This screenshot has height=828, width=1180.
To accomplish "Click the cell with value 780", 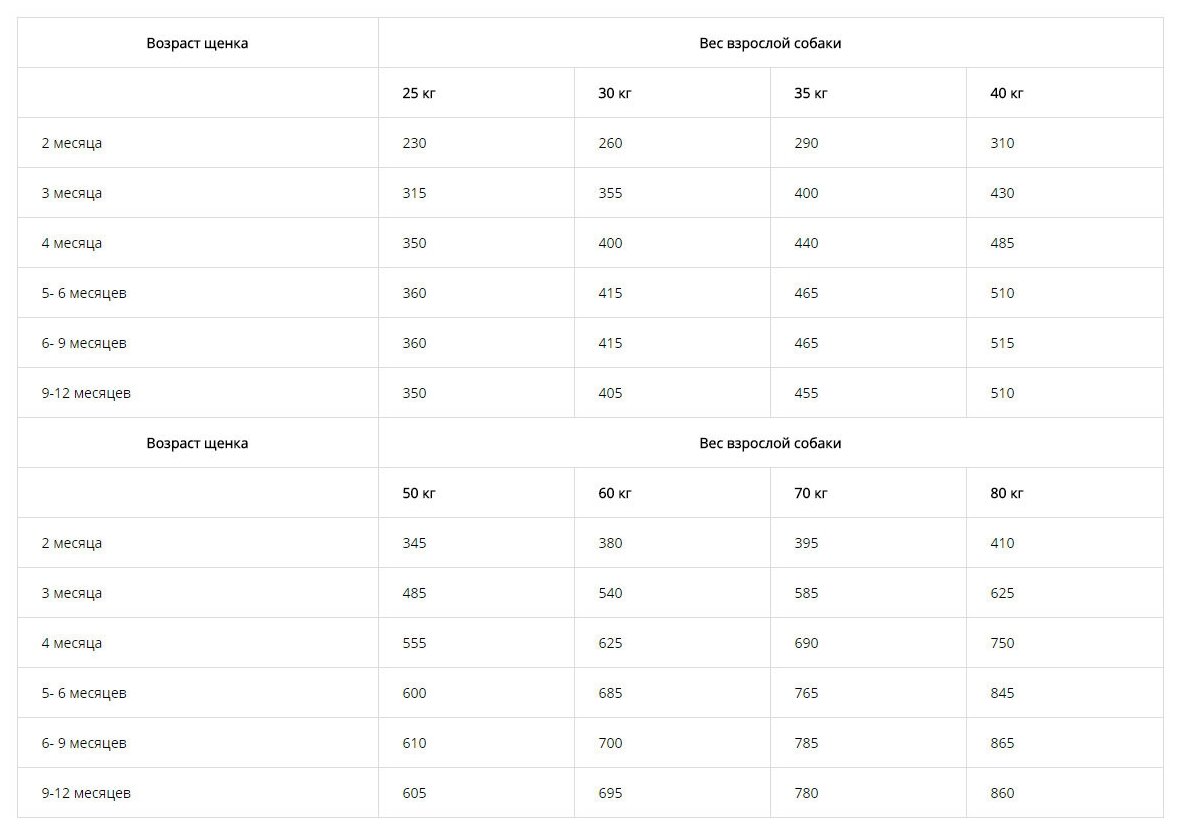I will (x=806, y=793).
